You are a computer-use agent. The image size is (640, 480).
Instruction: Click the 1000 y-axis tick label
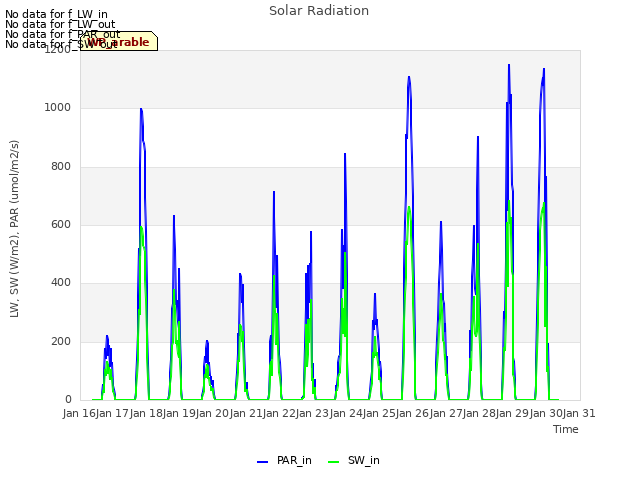pyautogui.click(x=58, y=107)
